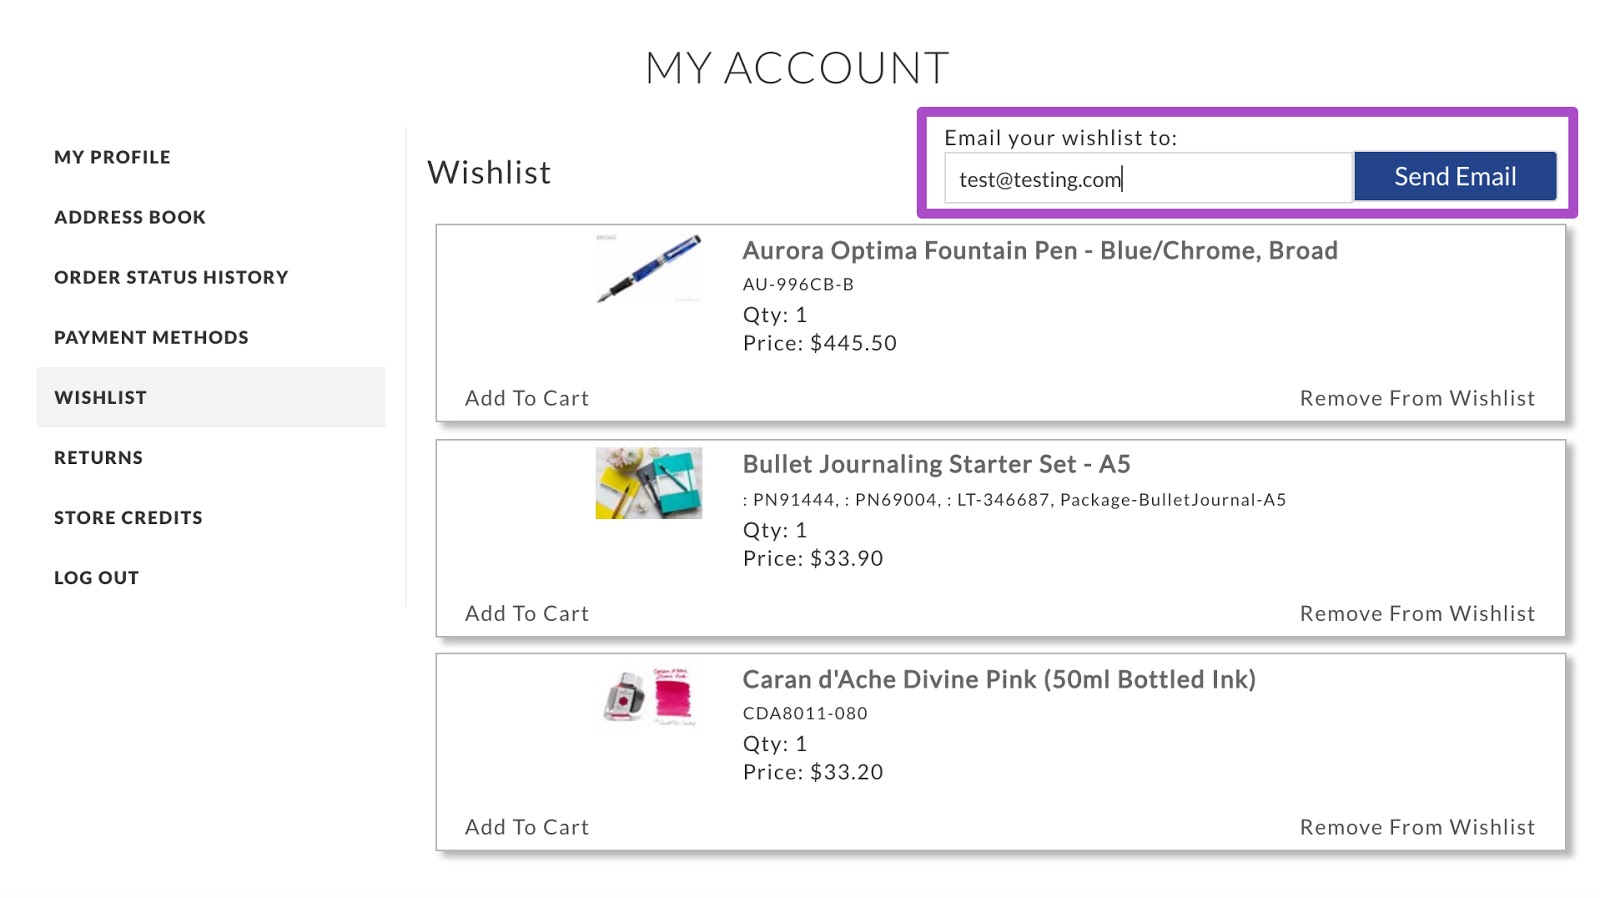The image size is (1600, 898).
Task: Select Payment Methods in sidebar
Action: point(151,337)
